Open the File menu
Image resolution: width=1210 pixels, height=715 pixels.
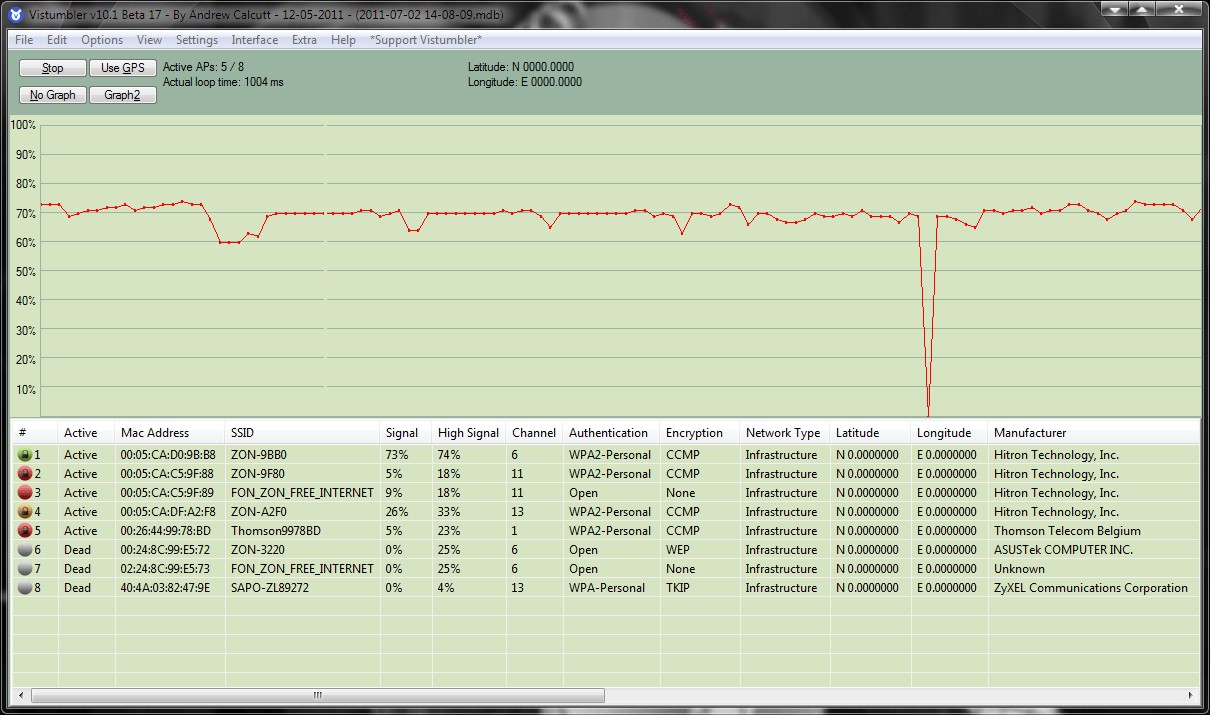pyautogui.click(x=25, y=40)
